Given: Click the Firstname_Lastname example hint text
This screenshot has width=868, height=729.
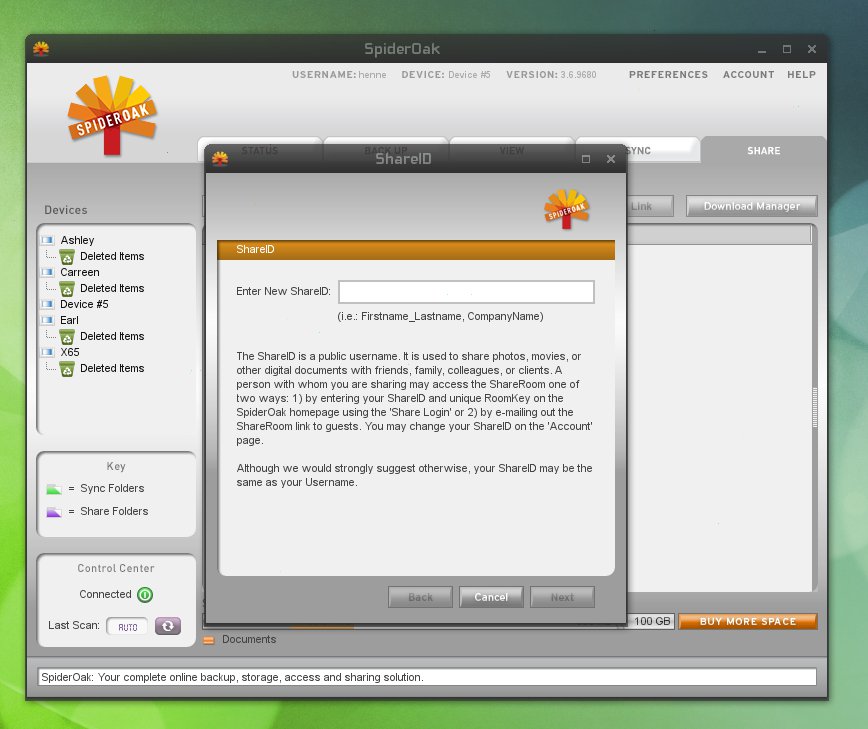Looking at the screenshot, I should pyautogui.click(x=440, y=317).
